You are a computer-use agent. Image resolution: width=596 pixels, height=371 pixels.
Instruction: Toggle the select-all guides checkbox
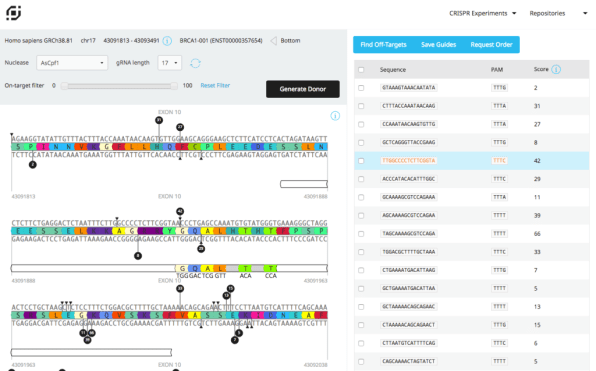pos(361,70)
